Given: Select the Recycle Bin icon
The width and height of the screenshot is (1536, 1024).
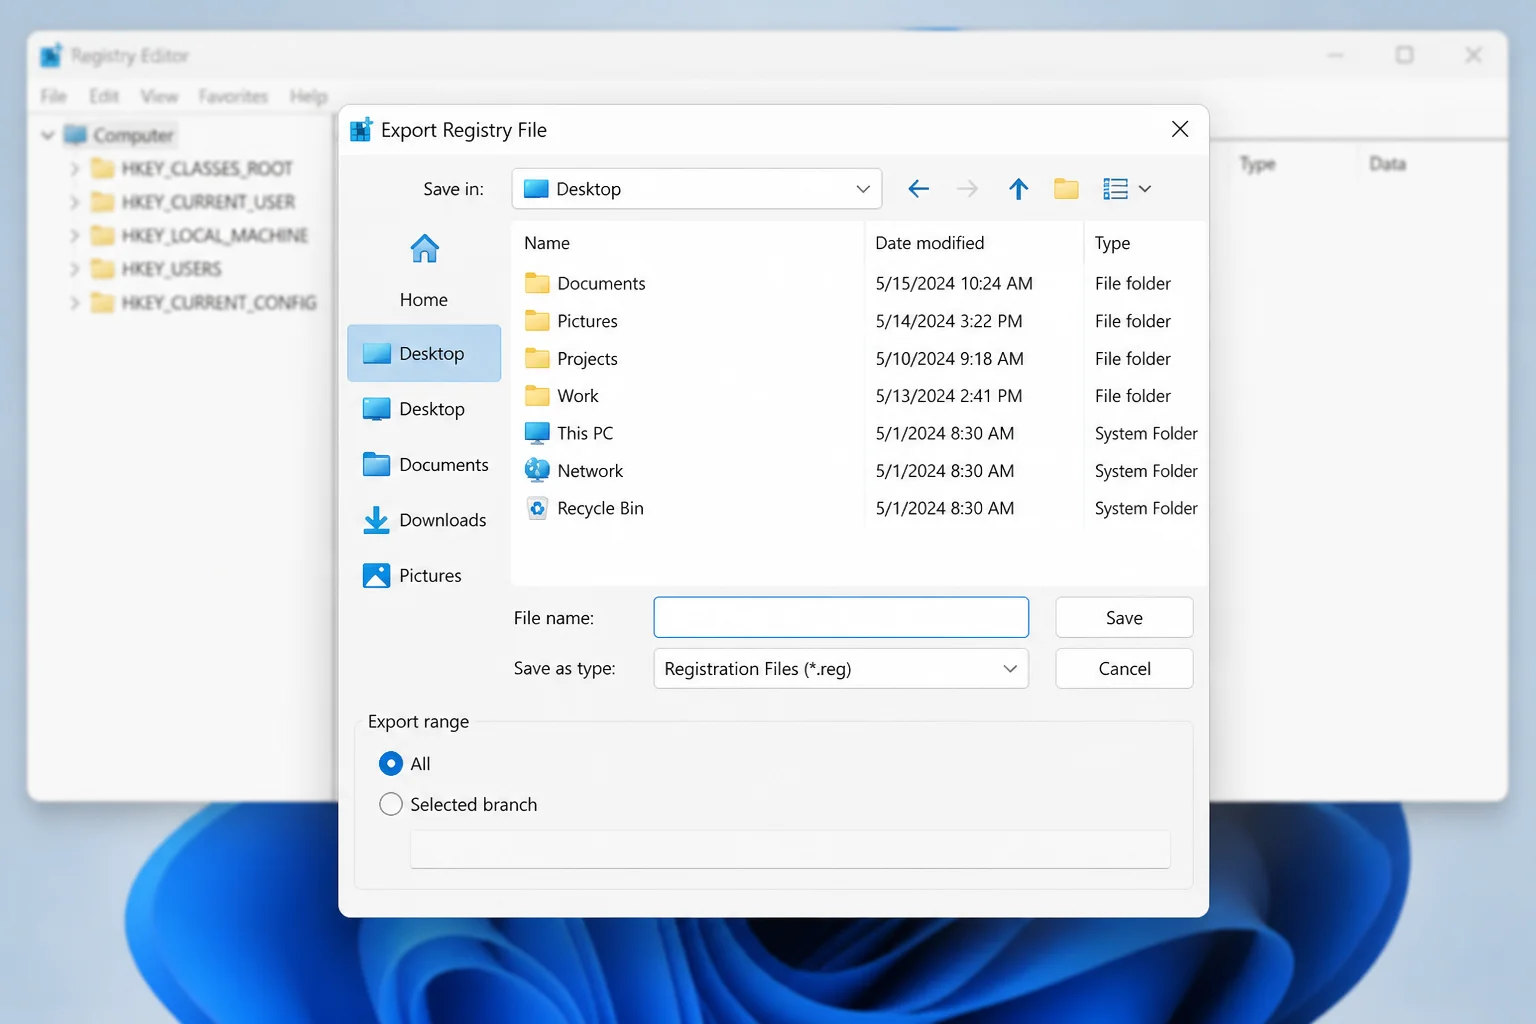Looking at the screenshot, I should point(537,508).
